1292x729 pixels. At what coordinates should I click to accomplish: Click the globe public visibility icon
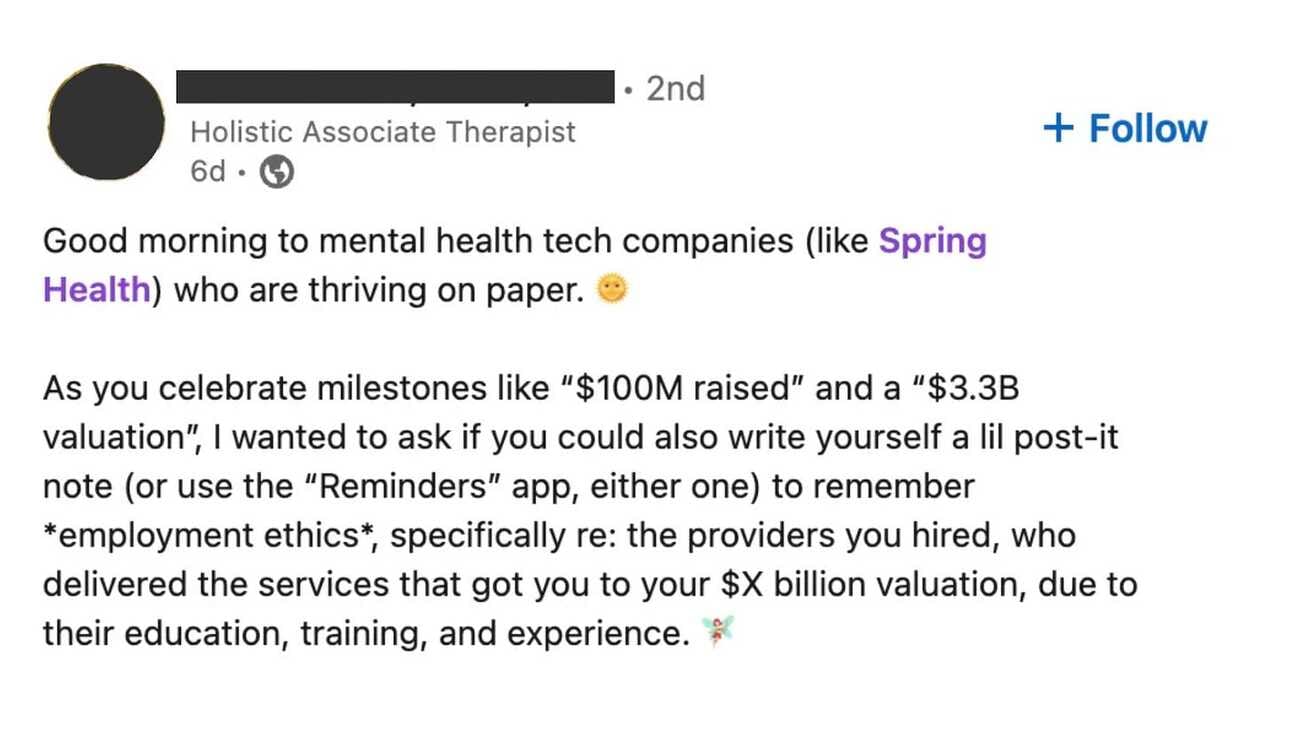pos(277,173)
